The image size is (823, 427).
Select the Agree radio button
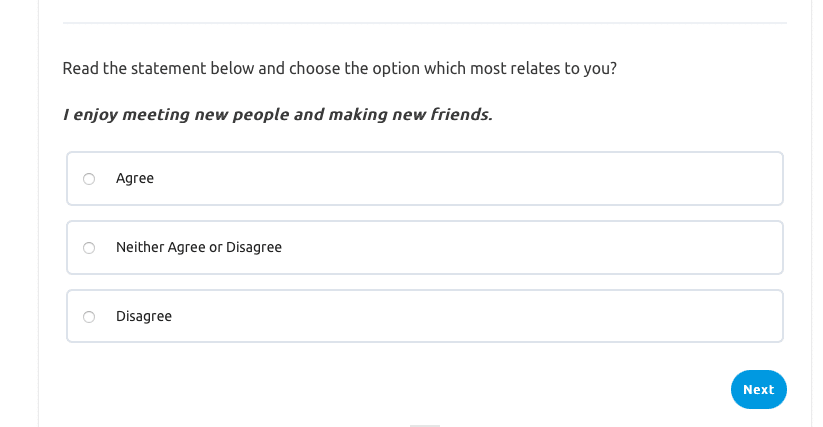click(89, 179)
